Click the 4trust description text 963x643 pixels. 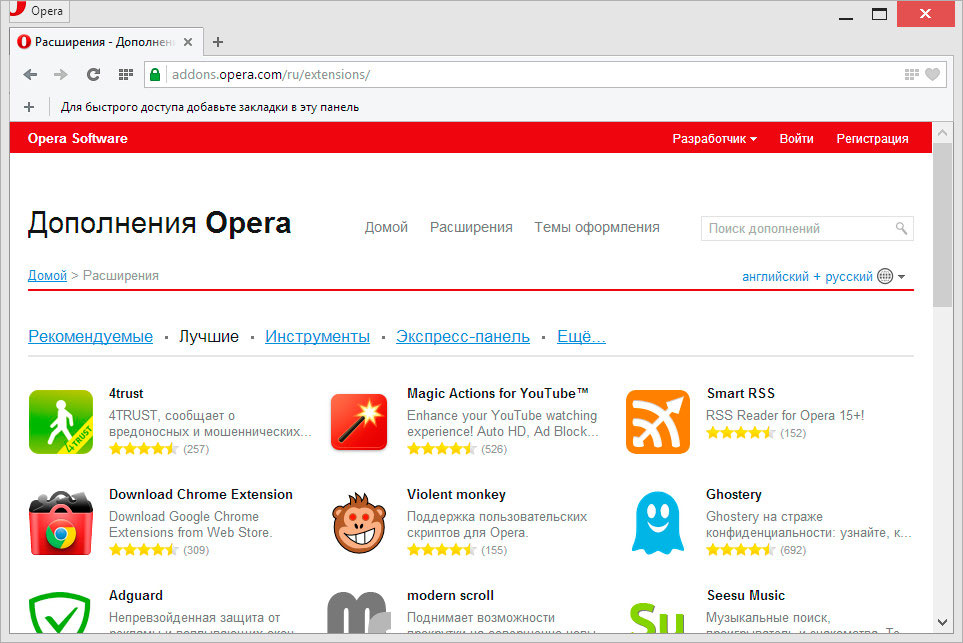pos(210,423)
